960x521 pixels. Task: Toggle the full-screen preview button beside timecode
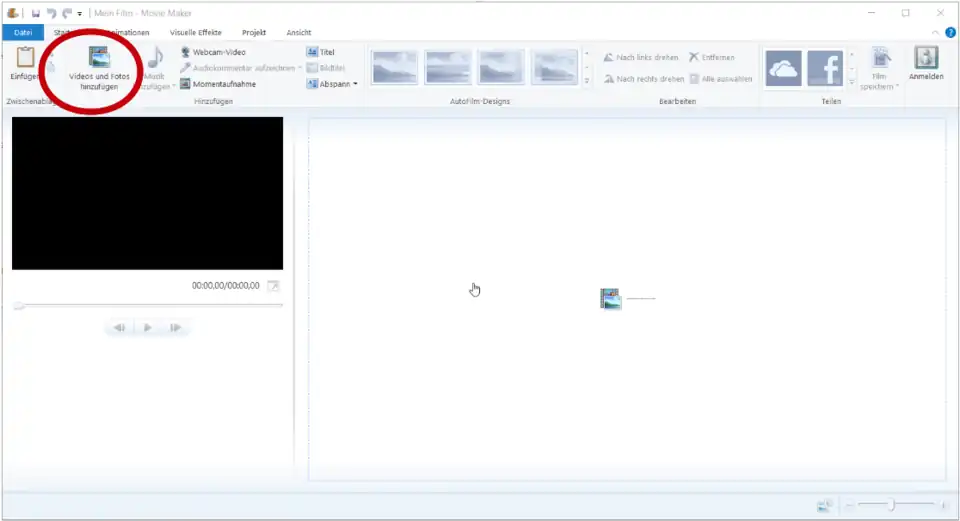[x=273, y=286]
